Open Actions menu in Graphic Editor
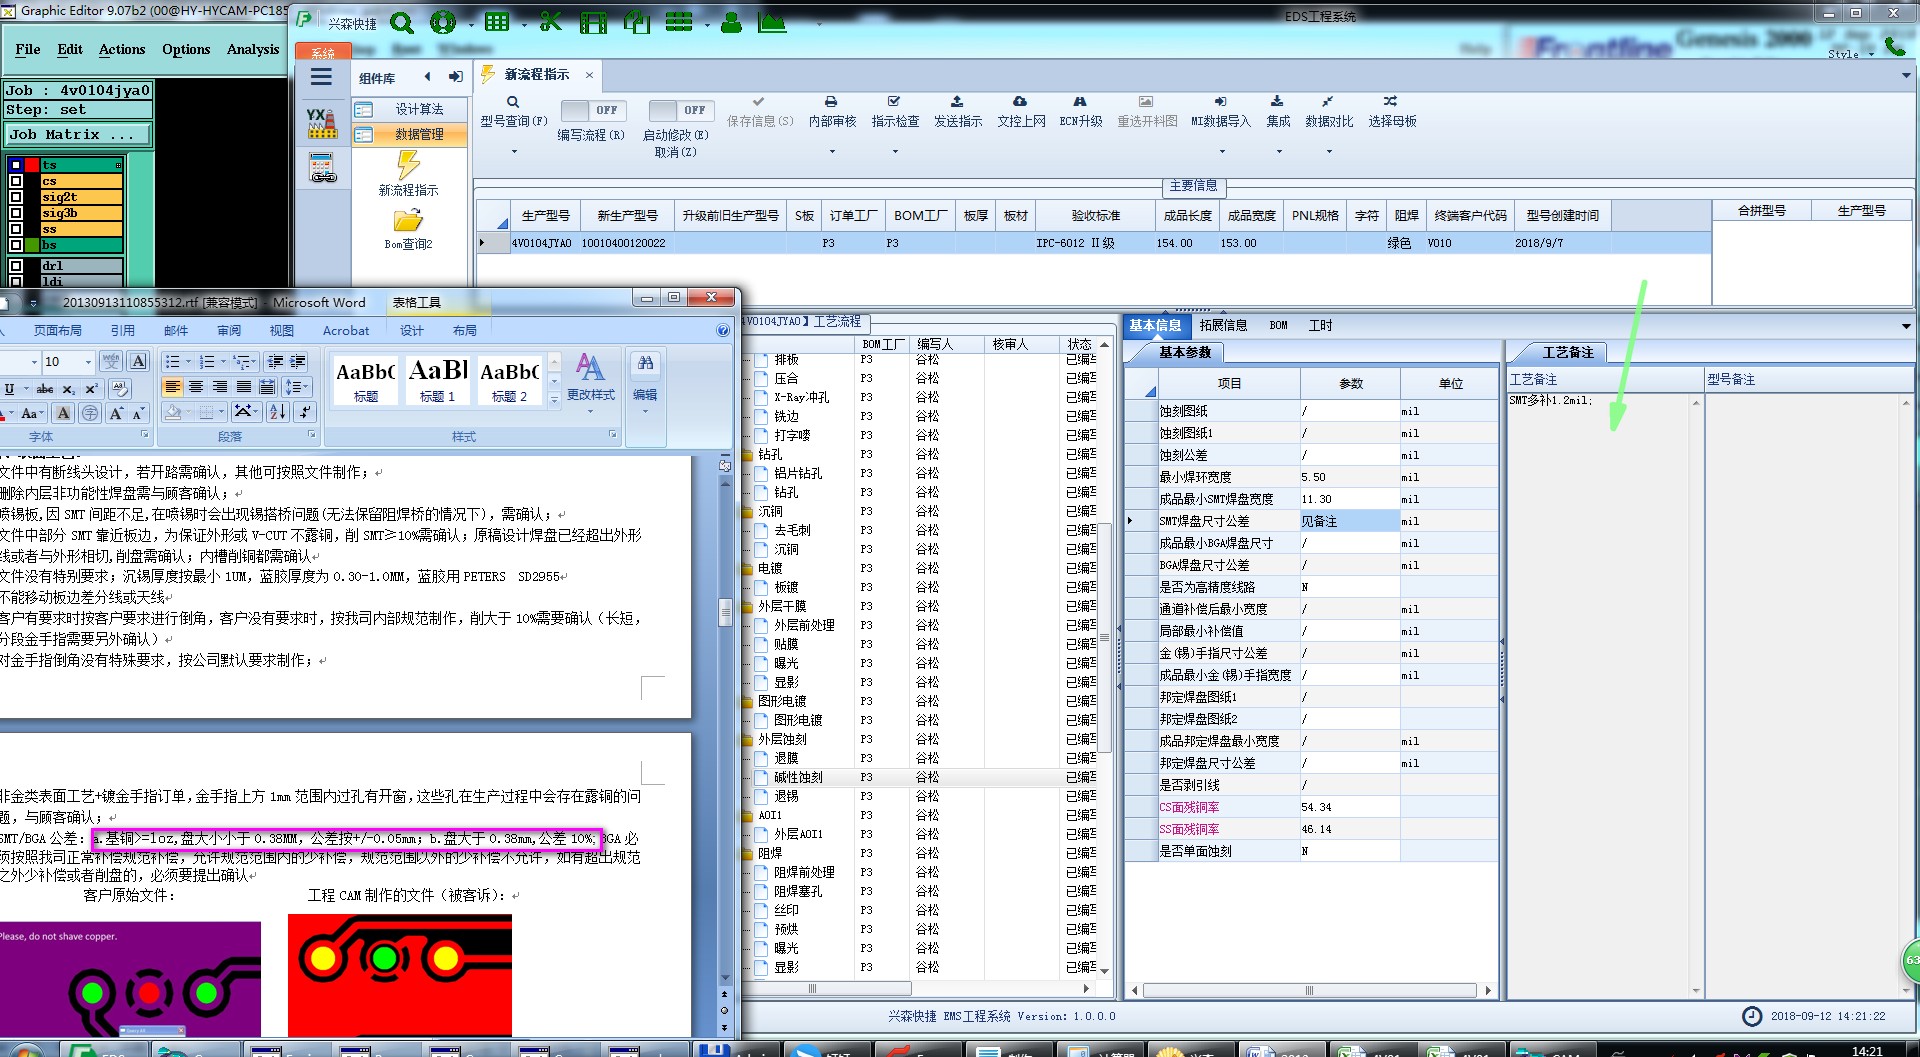1920x1057 pixels. [122, 49]
